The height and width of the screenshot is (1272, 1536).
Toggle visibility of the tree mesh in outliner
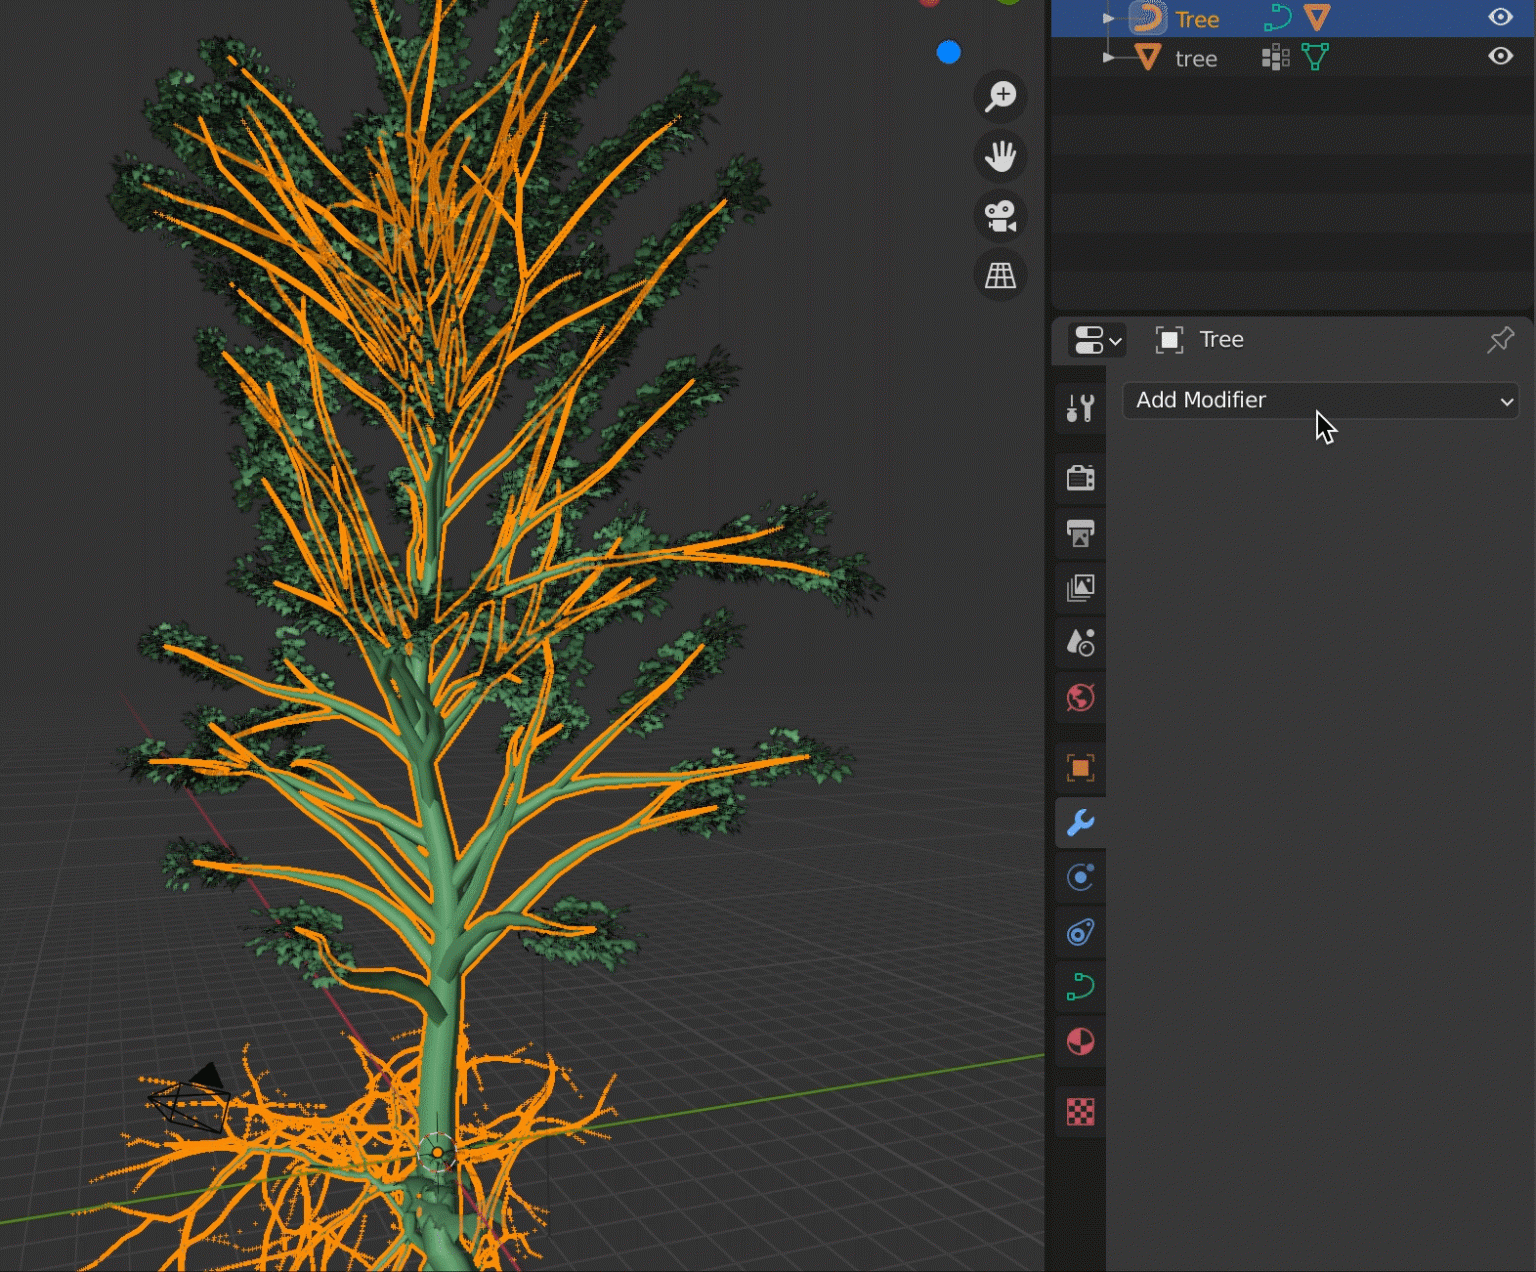[1500, 56]
